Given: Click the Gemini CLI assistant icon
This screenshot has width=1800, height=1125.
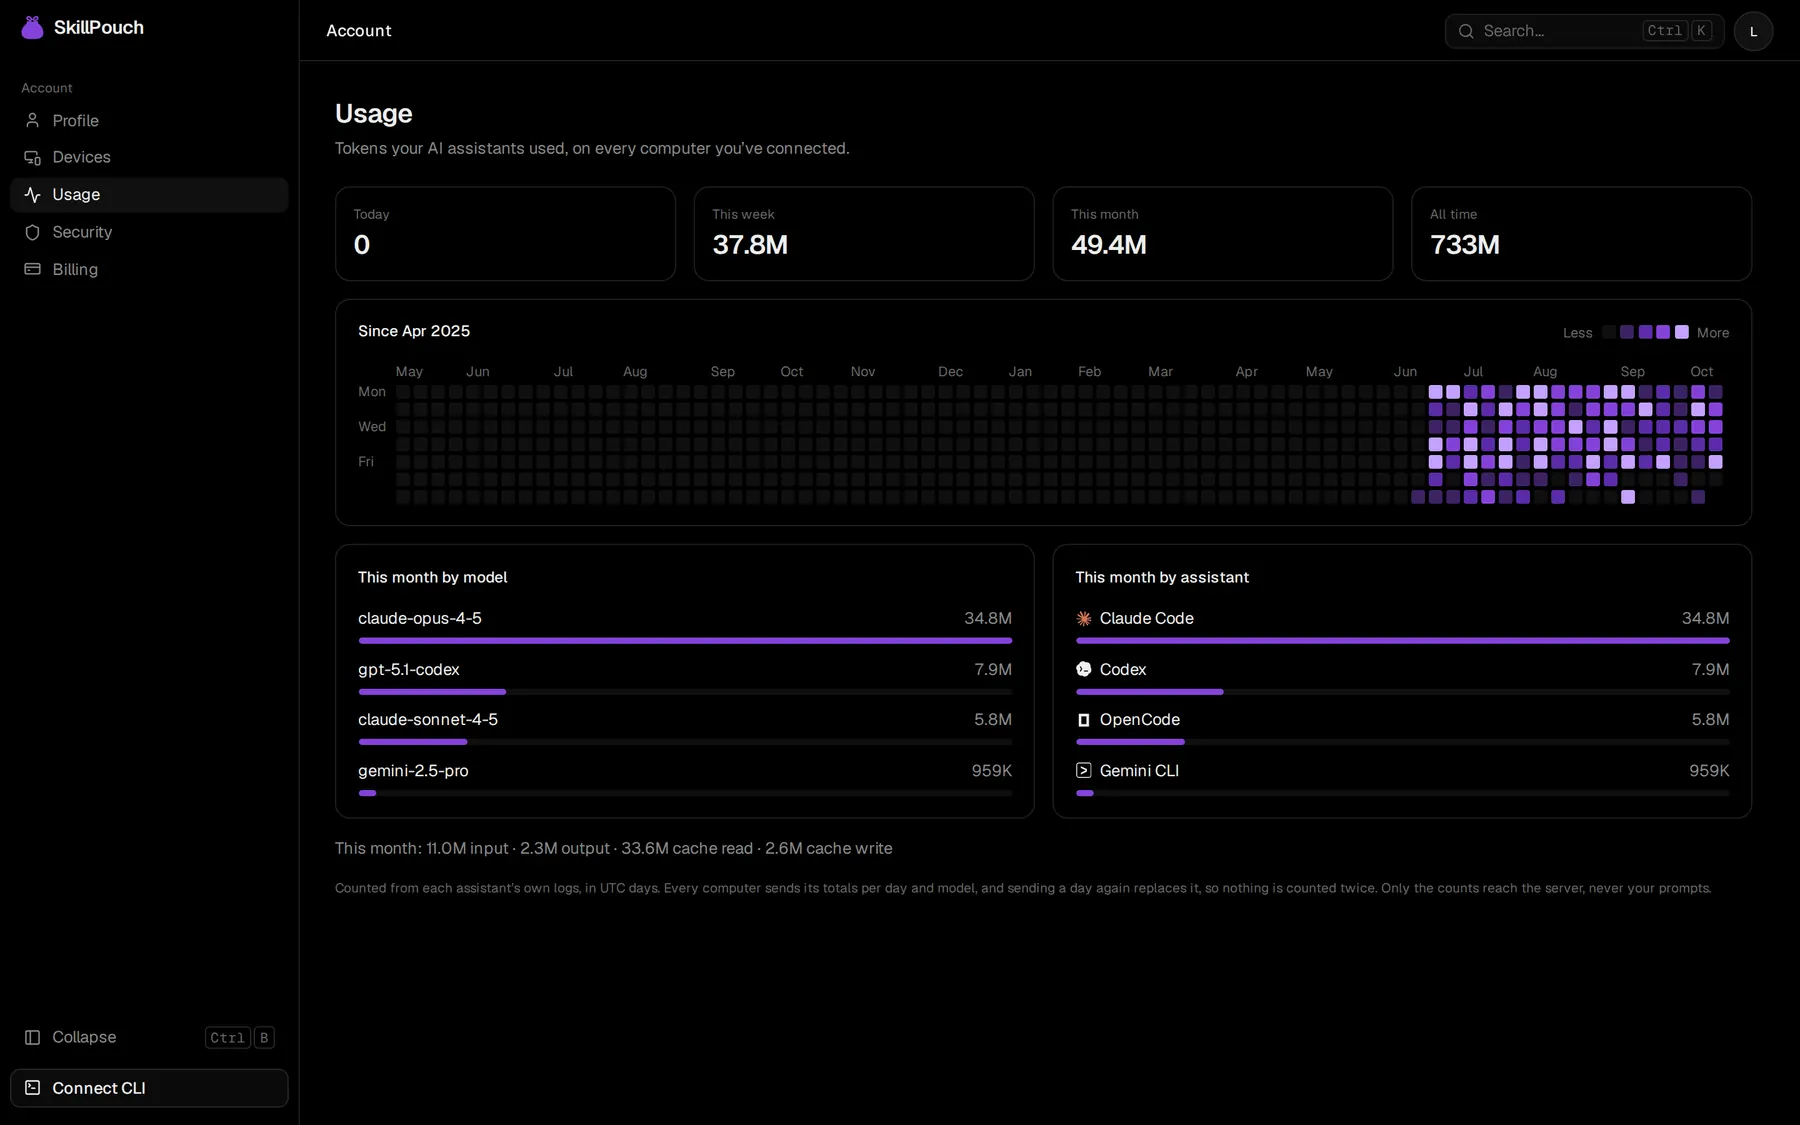Looking at the screenshot, I should click(1084, 770).
